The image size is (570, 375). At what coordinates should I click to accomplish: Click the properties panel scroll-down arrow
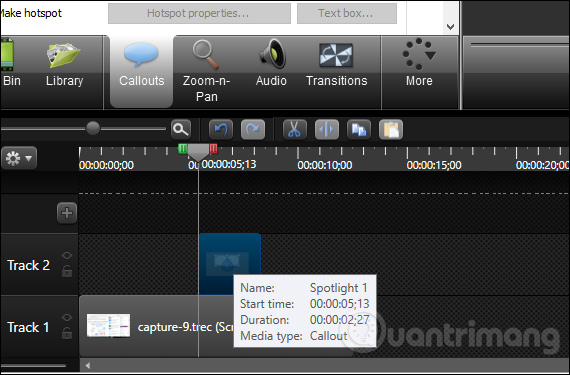tap(450, 27)
